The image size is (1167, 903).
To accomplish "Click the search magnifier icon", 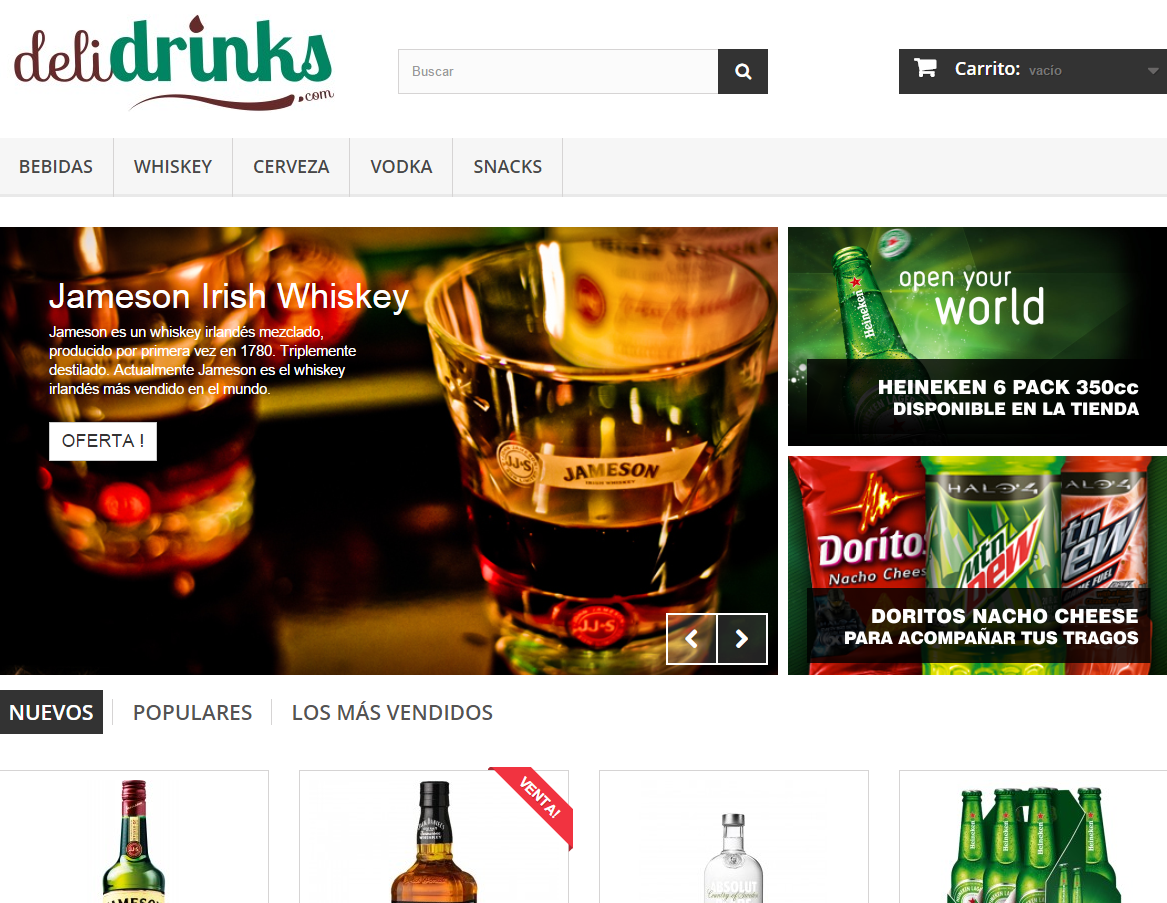I will [x=742, y=71].
